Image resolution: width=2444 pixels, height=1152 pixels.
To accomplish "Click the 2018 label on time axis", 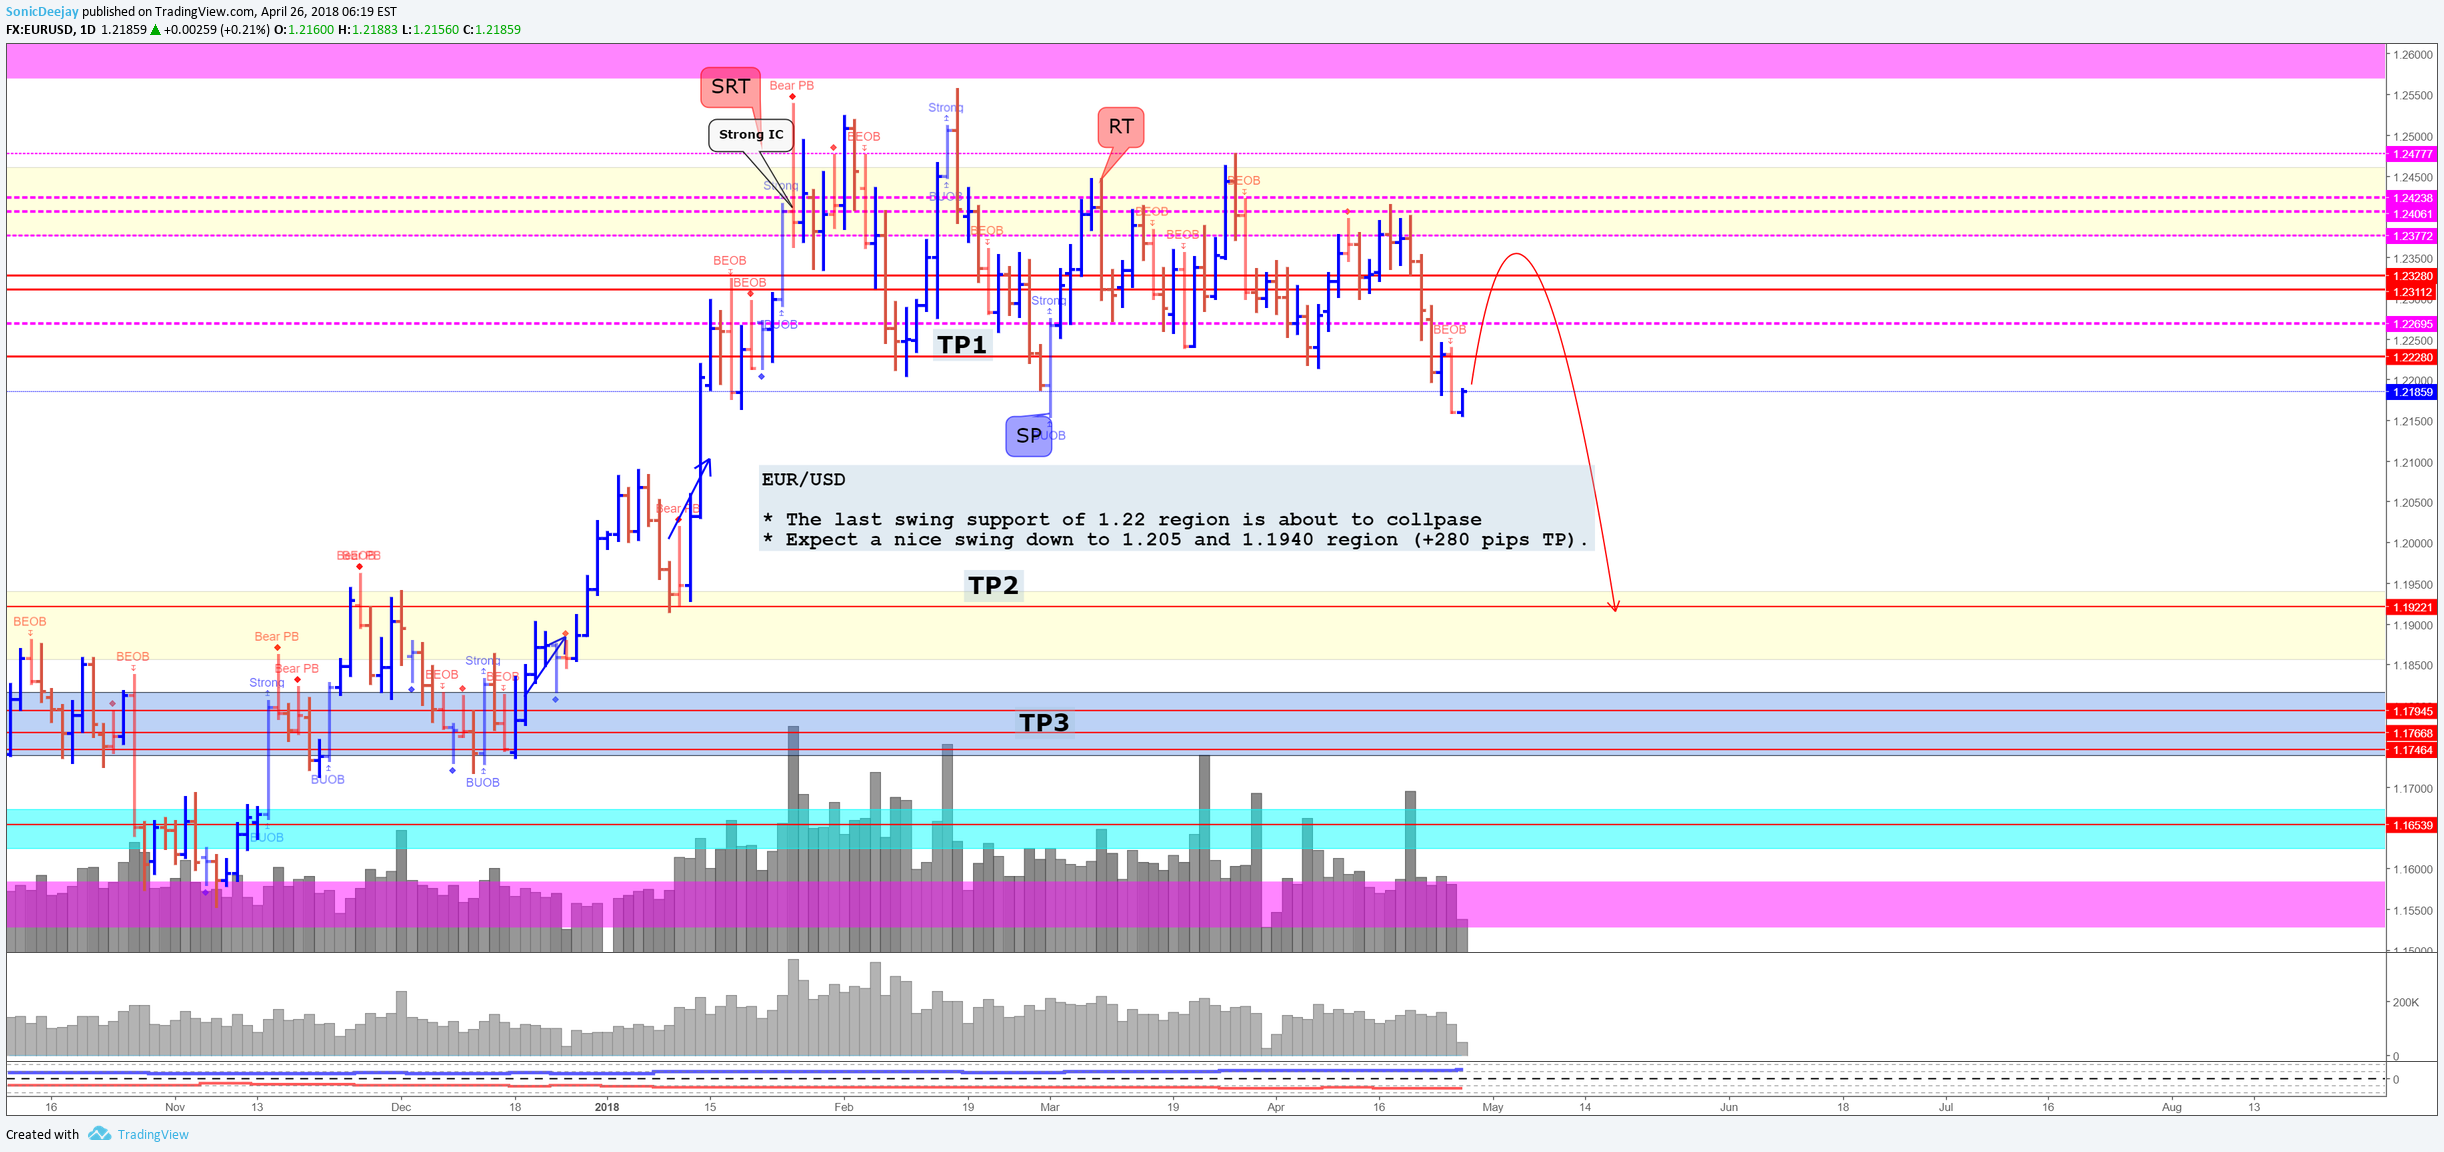I will (x=606, y=1107).
